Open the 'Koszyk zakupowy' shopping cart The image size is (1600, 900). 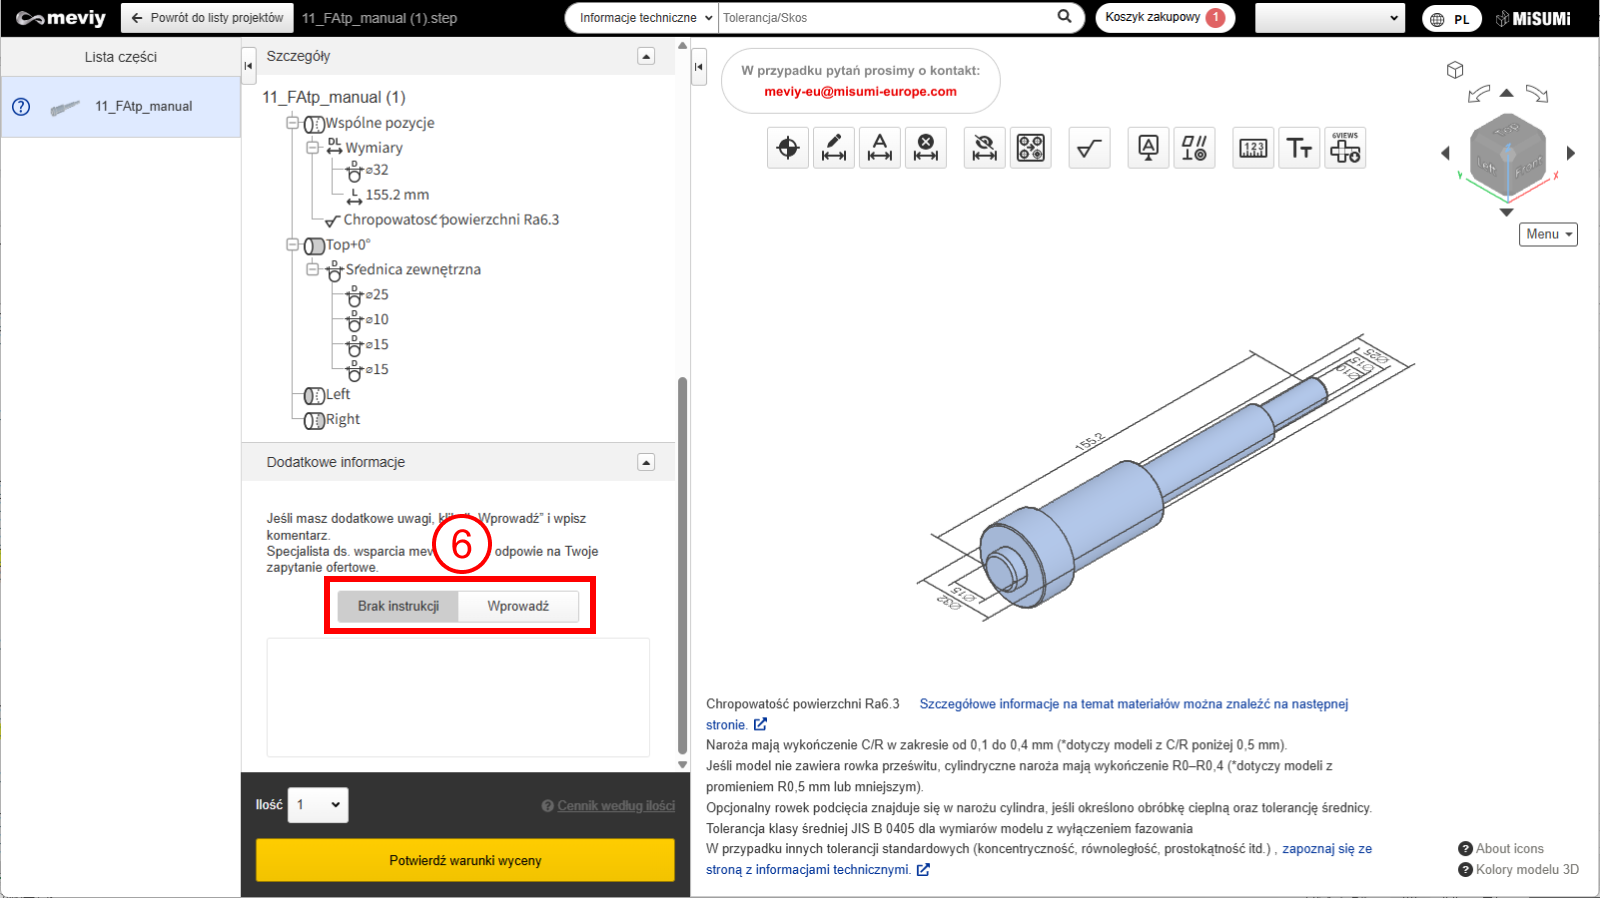(1164, 18)
